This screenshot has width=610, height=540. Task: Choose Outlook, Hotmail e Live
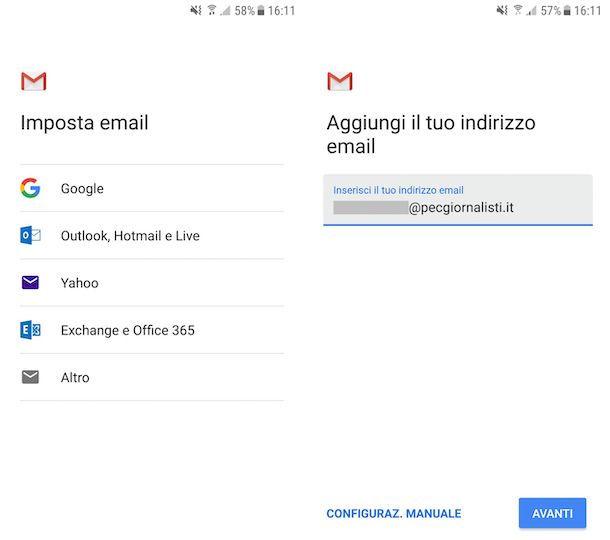pos(152,236)
